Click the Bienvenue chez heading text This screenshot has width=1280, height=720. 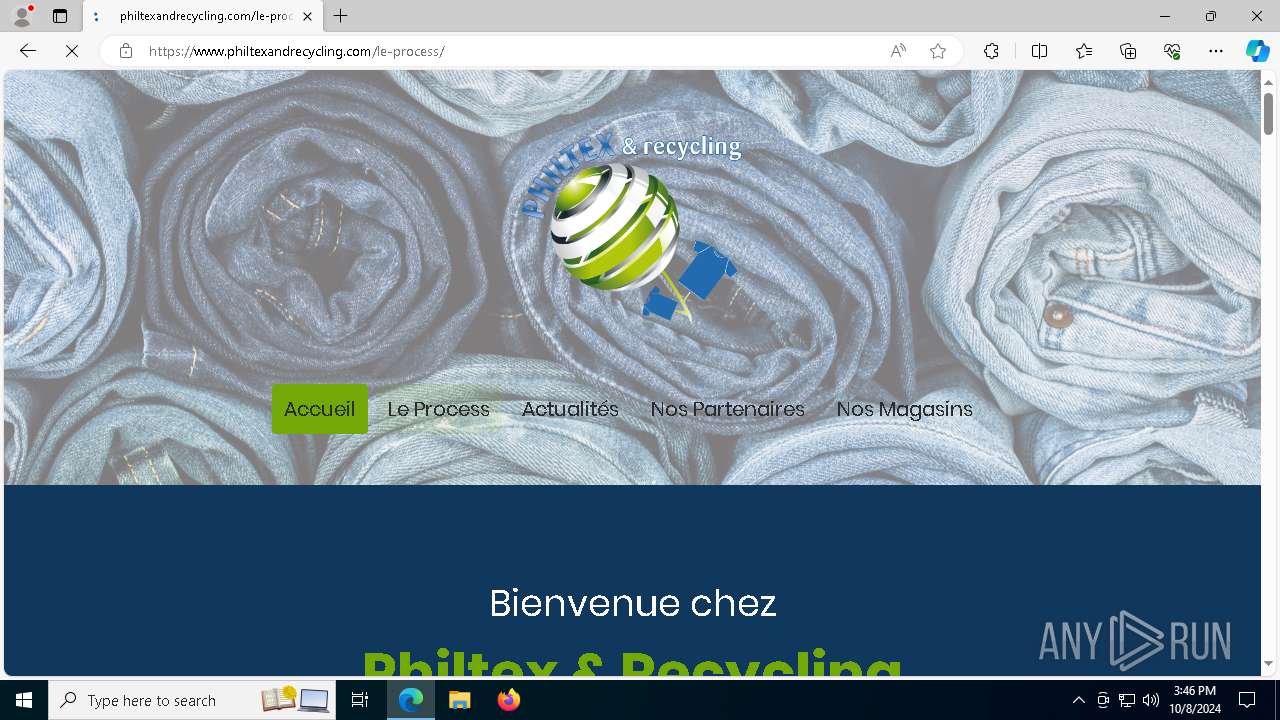tap(632, 603)
